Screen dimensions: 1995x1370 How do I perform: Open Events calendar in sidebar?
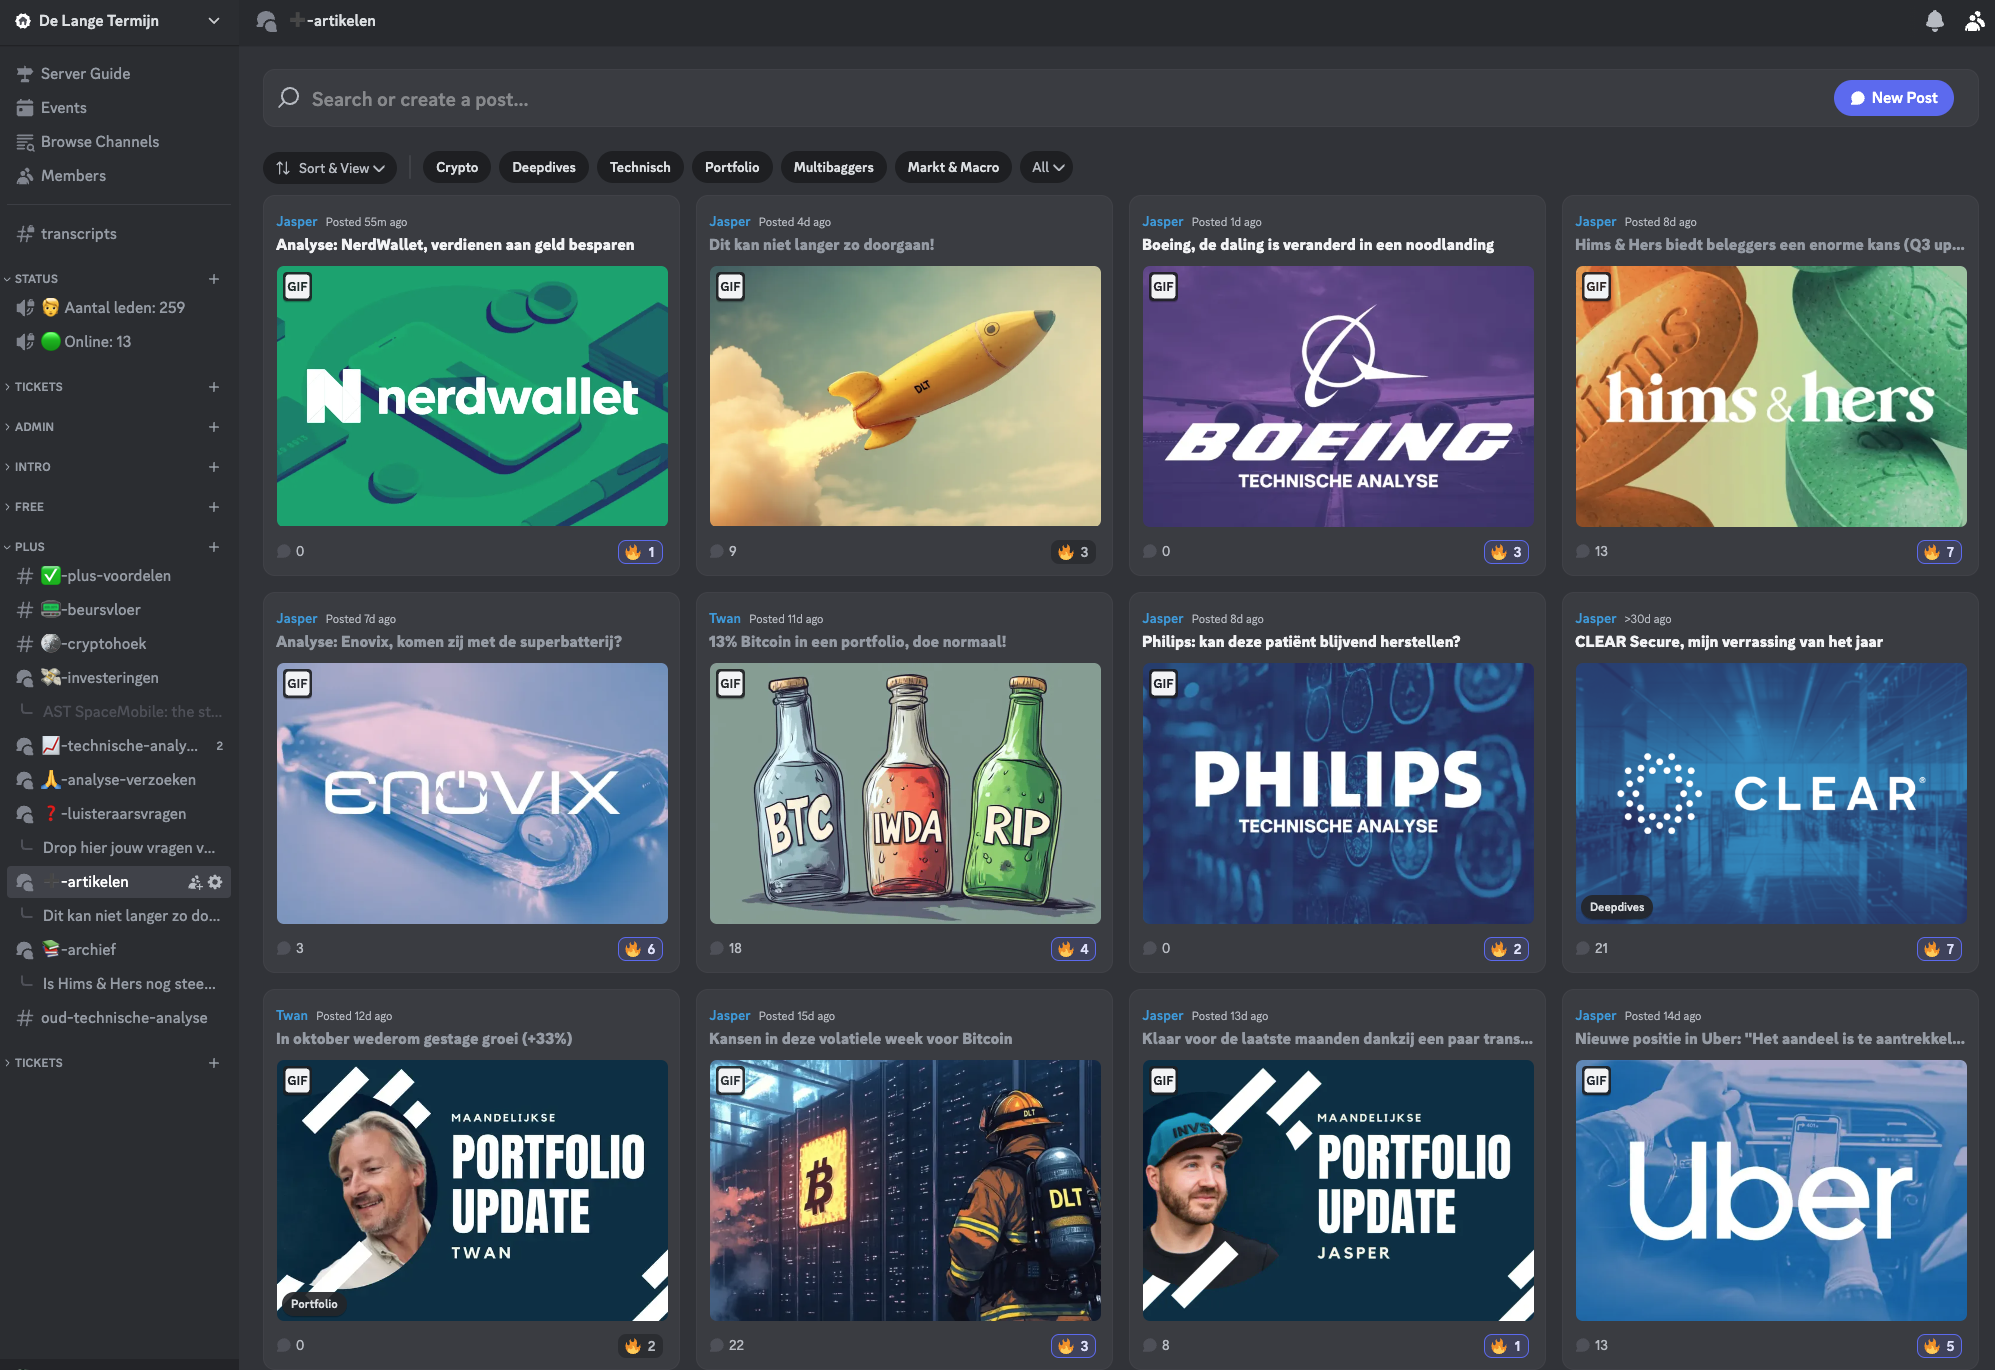tap(63, 108)
